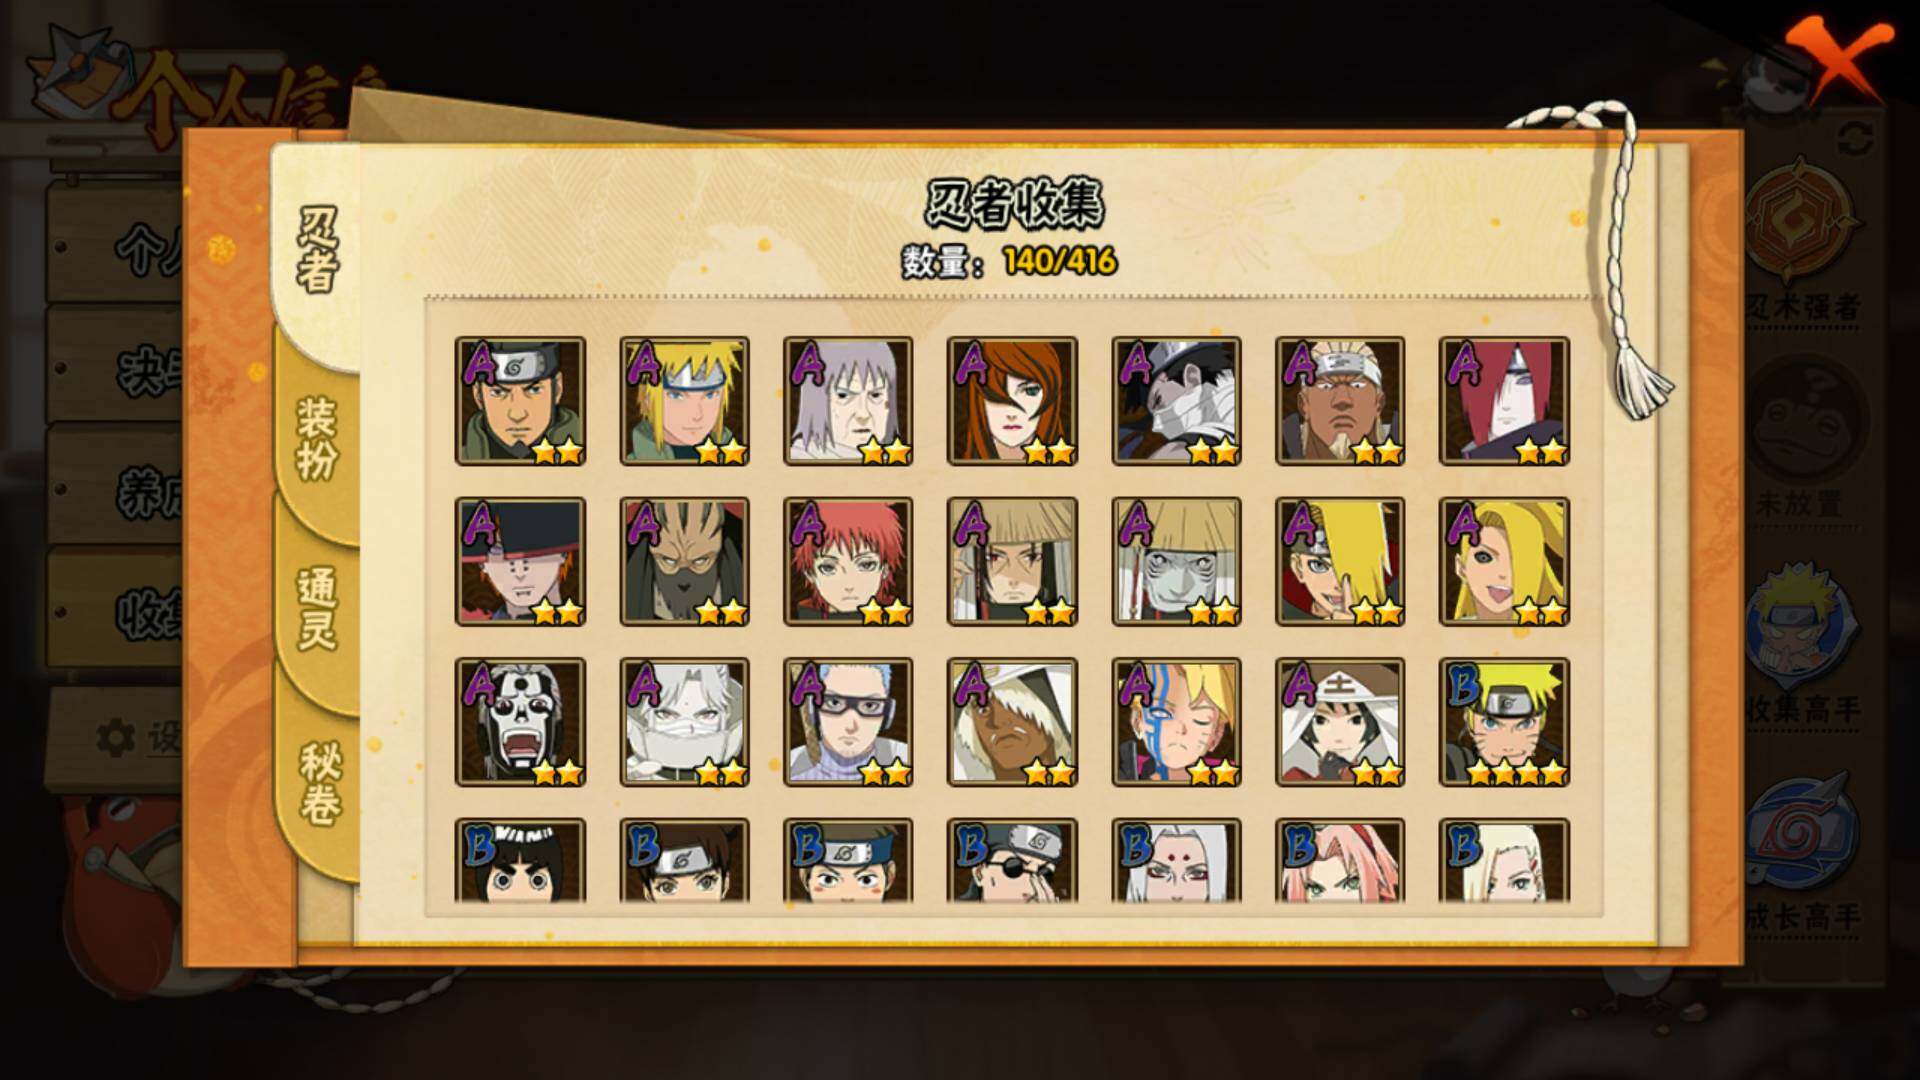Select red-haired Nagato portrait in first row
1920x1080 pixels.
point(1504,401)
